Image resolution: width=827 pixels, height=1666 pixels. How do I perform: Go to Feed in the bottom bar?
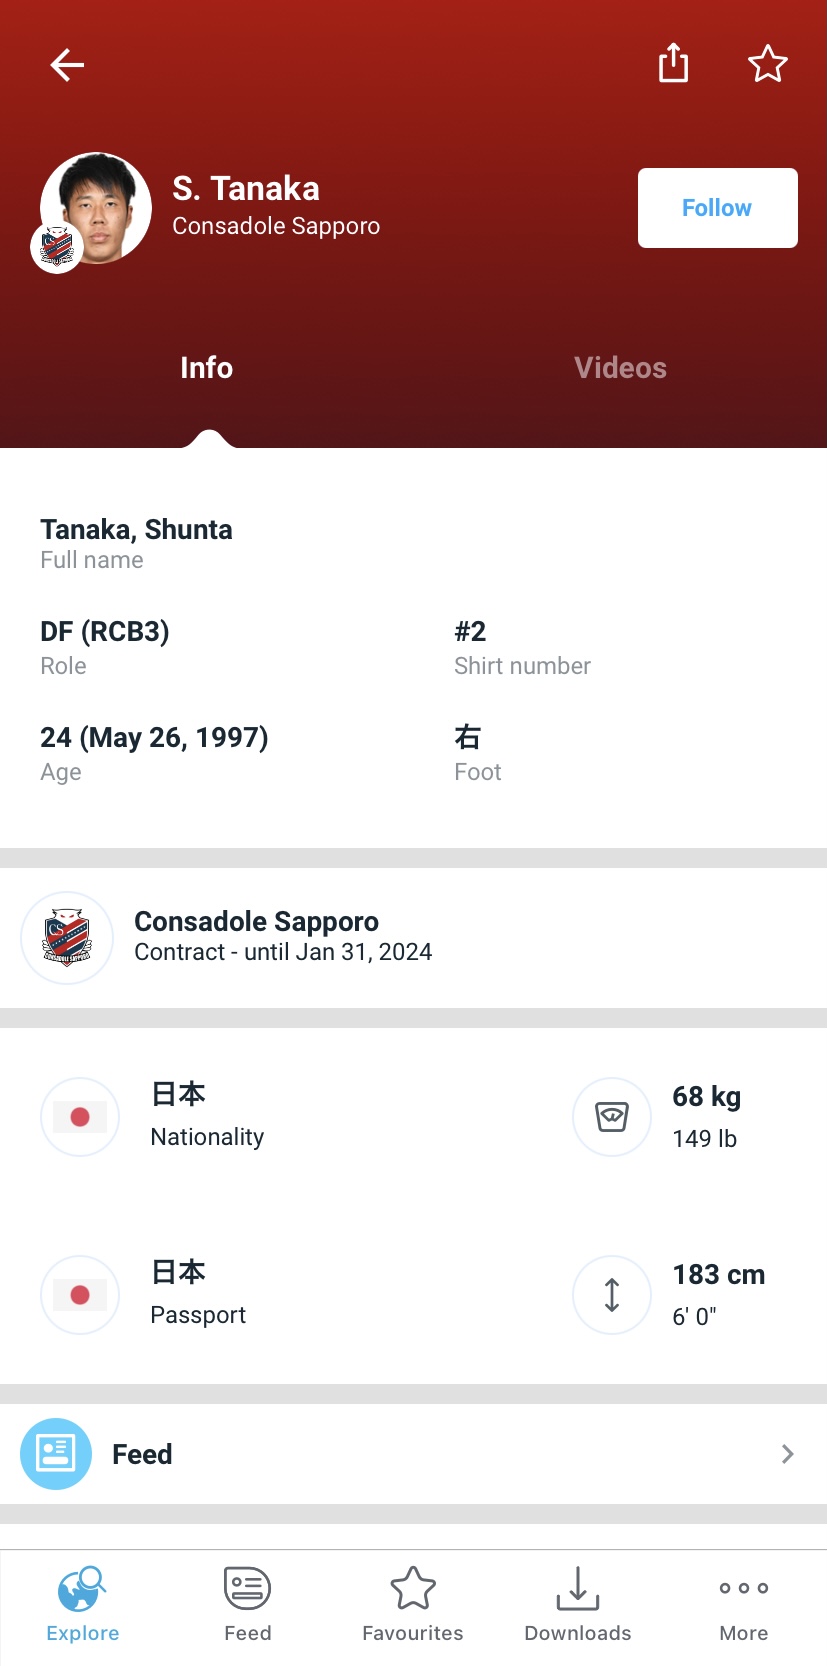pyautogui.click(x=248, y=1605)
